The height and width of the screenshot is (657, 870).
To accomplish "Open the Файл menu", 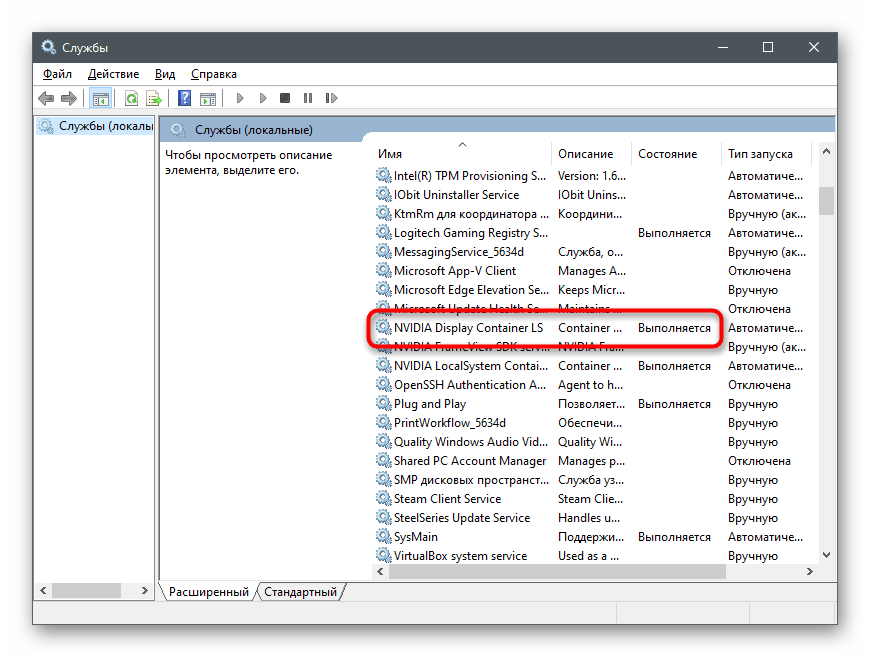I will [x=57, y=74].
